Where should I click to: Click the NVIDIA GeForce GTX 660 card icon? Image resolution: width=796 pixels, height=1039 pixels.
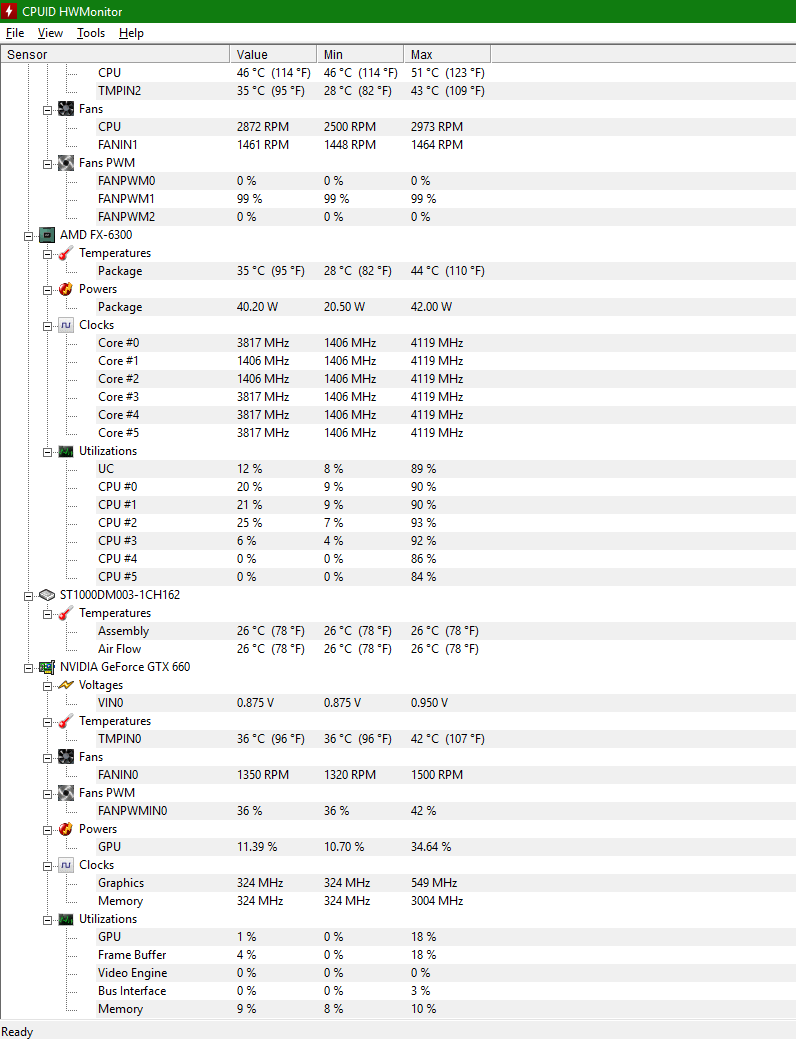tap(46, 667)
